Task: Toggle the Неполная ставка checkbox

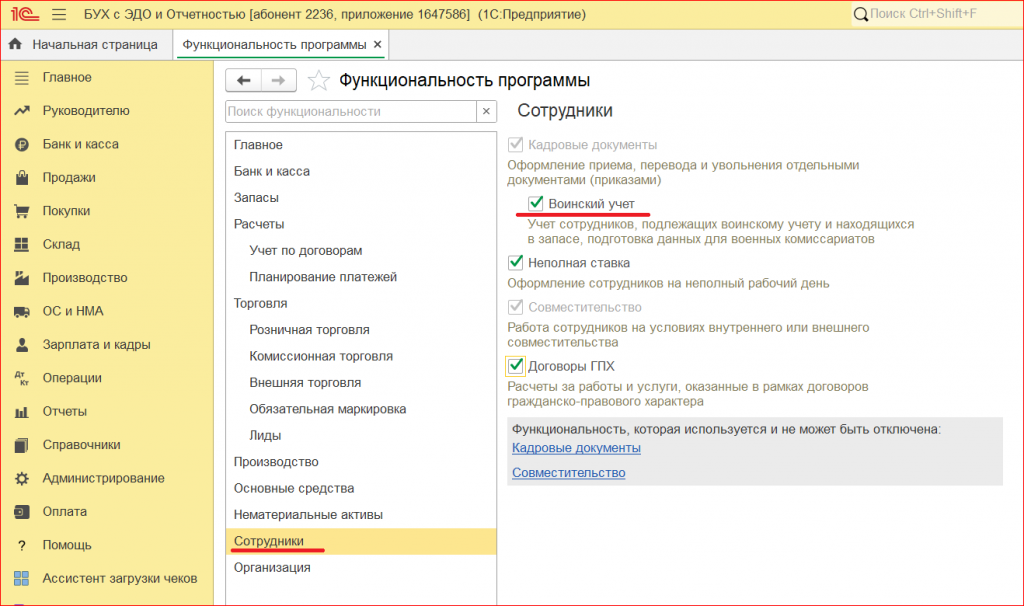Action: [x=515, y=262]
